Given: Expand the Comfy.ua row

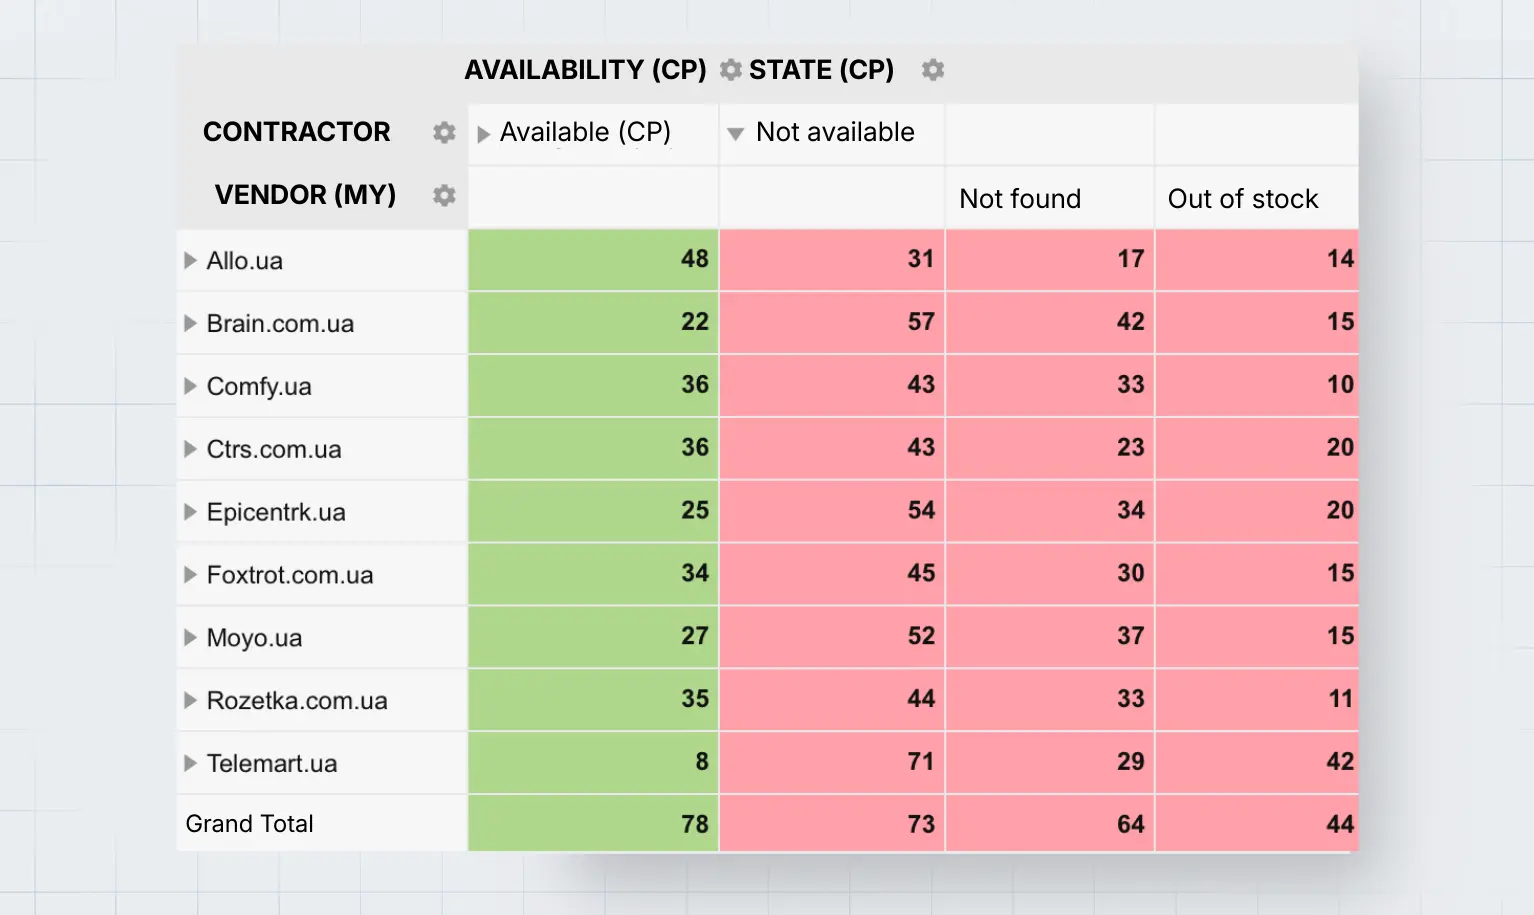Looking at the screenshot, I should tap(190, 386).
